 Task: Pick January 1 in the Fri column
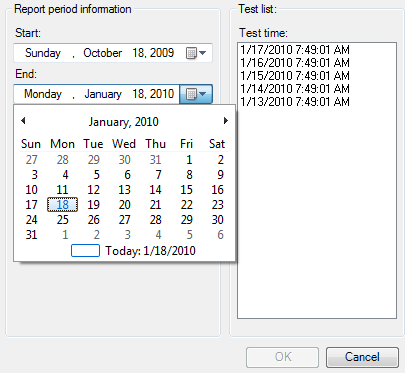click(189, 160)
